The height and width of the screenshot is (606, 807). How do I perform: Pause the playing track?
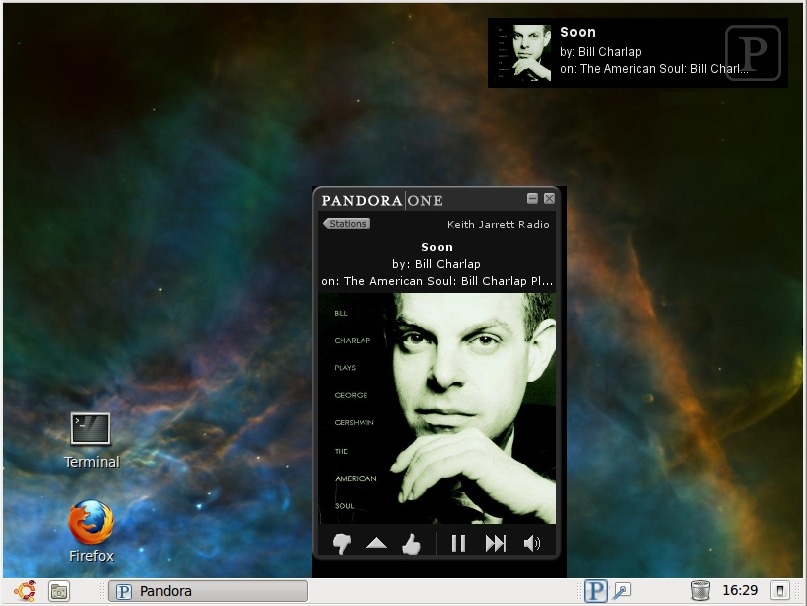pos(458,543)
